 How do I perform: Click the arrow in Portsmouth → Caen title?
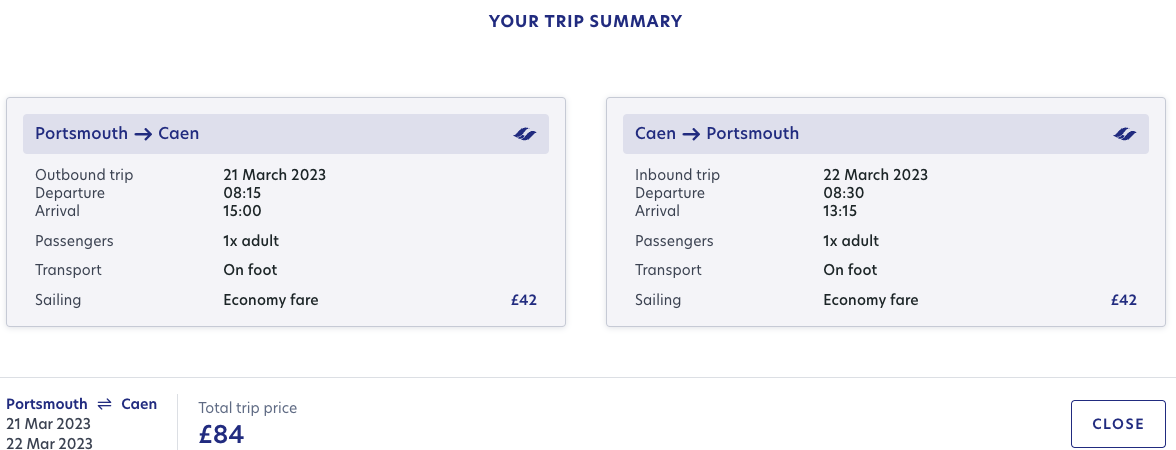[x=143, y=134]
